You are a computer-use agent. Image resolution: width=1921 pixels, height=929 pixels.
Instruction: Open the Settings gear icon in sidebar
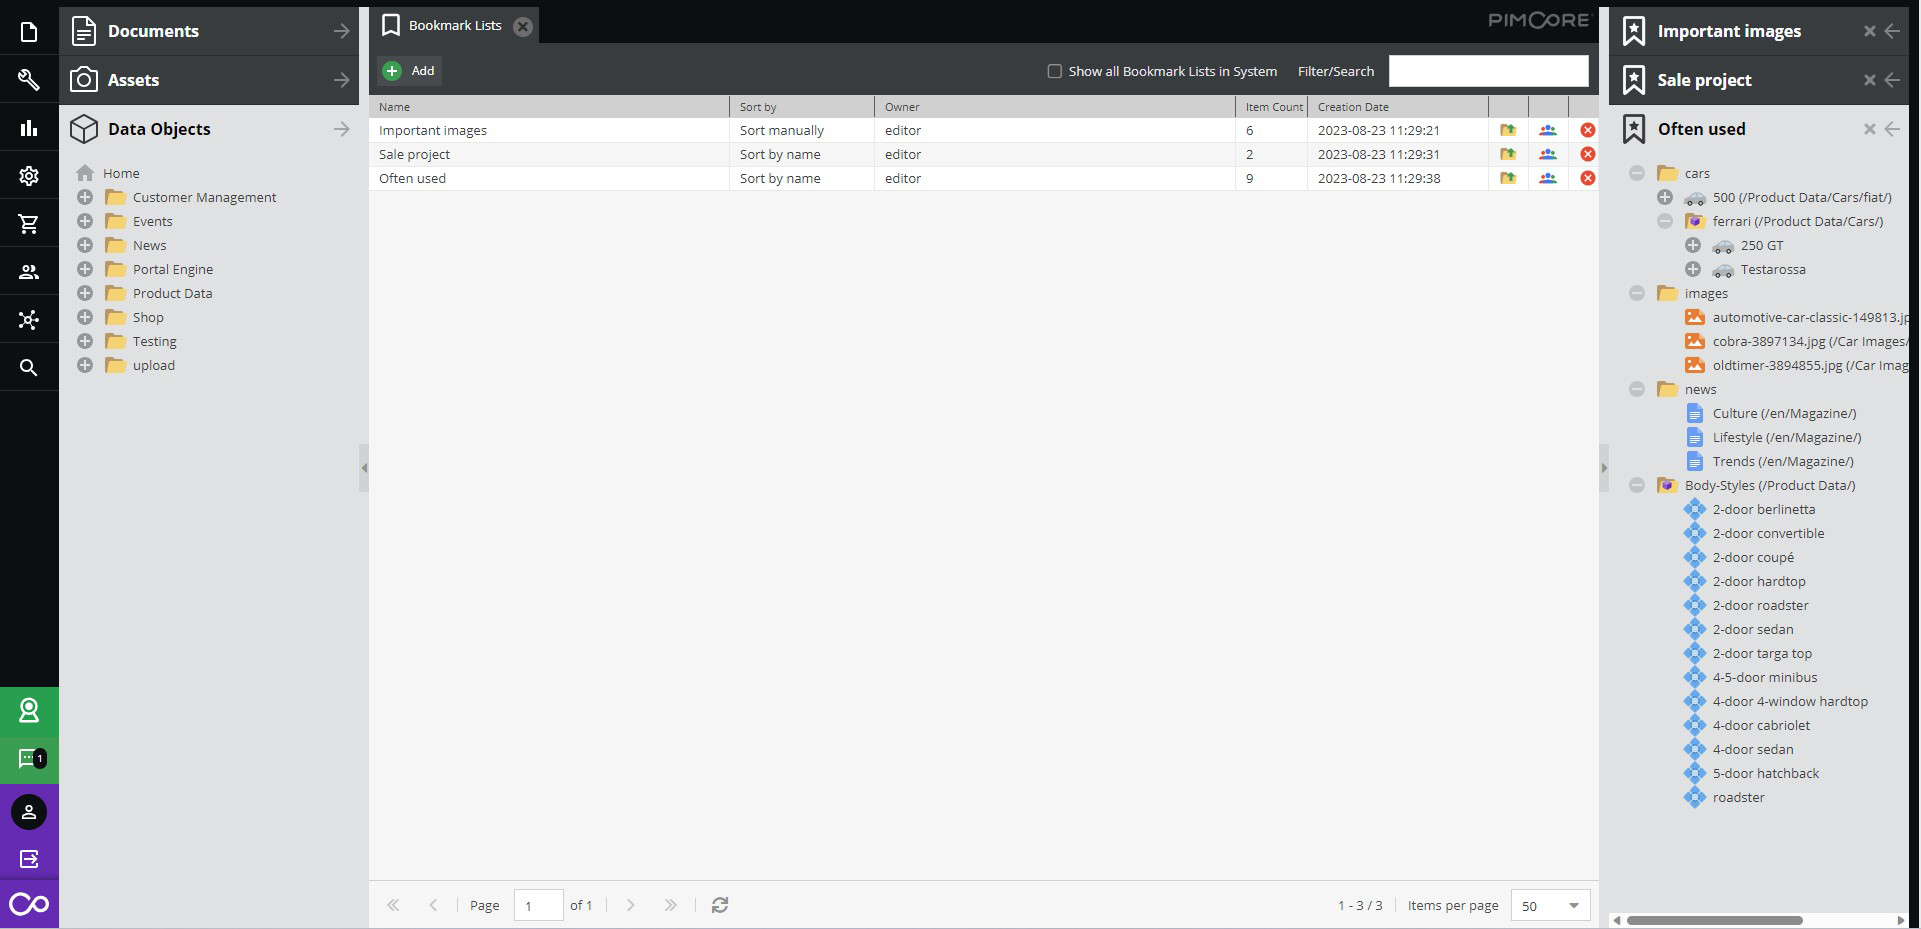[x=29, y=176]
